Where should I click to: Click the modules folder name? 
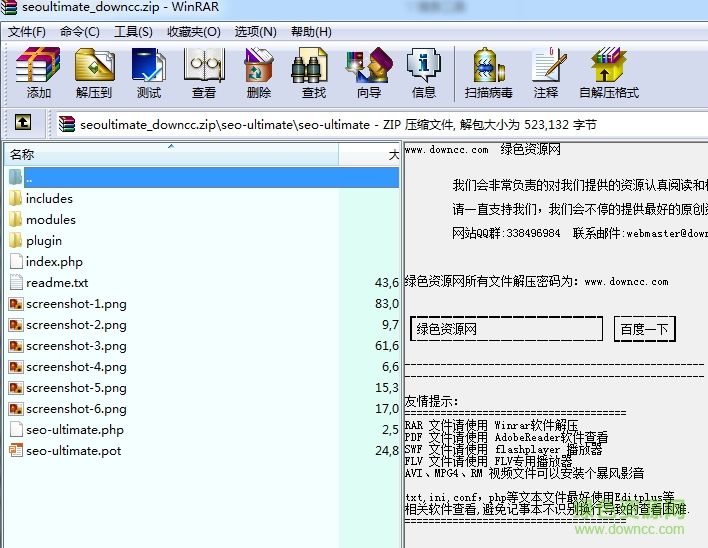[51, 219]
